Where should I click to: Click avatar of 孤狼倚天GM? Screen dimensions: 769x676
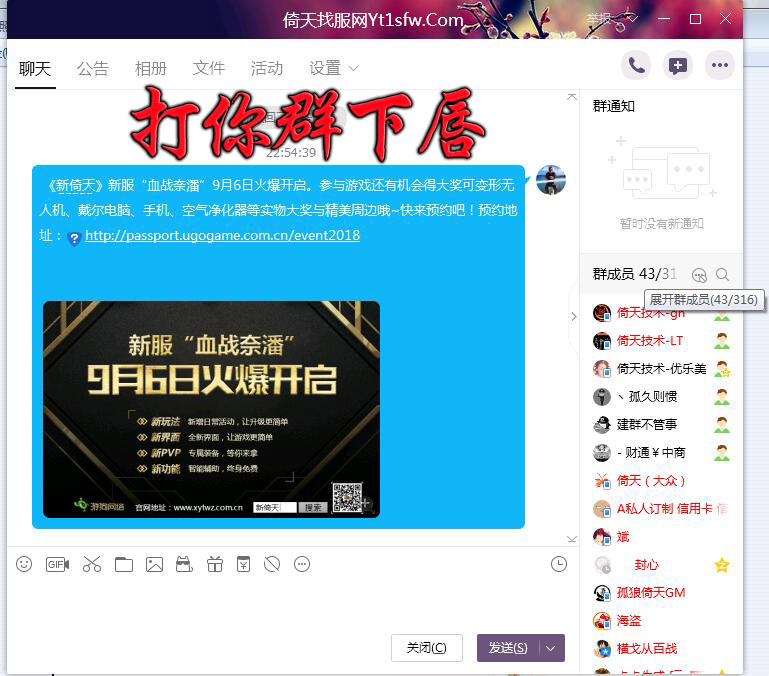602,593
